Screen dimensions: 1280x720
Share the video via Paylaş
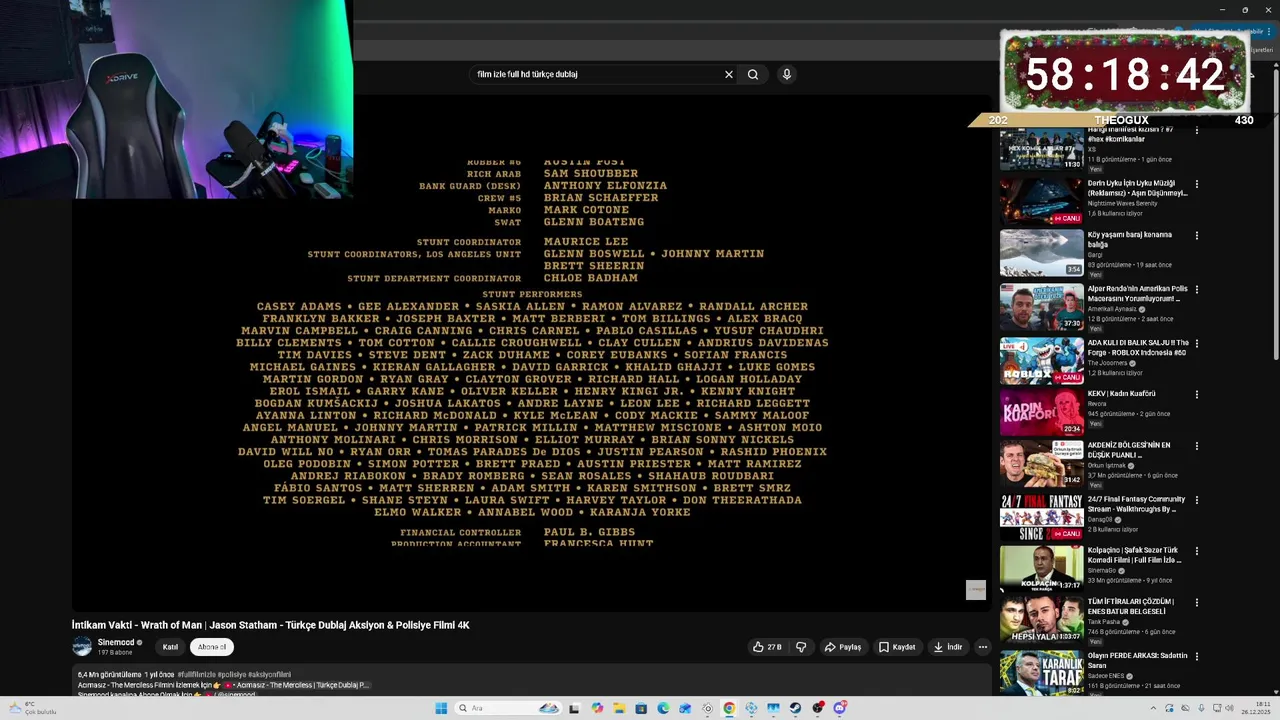[843, 647]
